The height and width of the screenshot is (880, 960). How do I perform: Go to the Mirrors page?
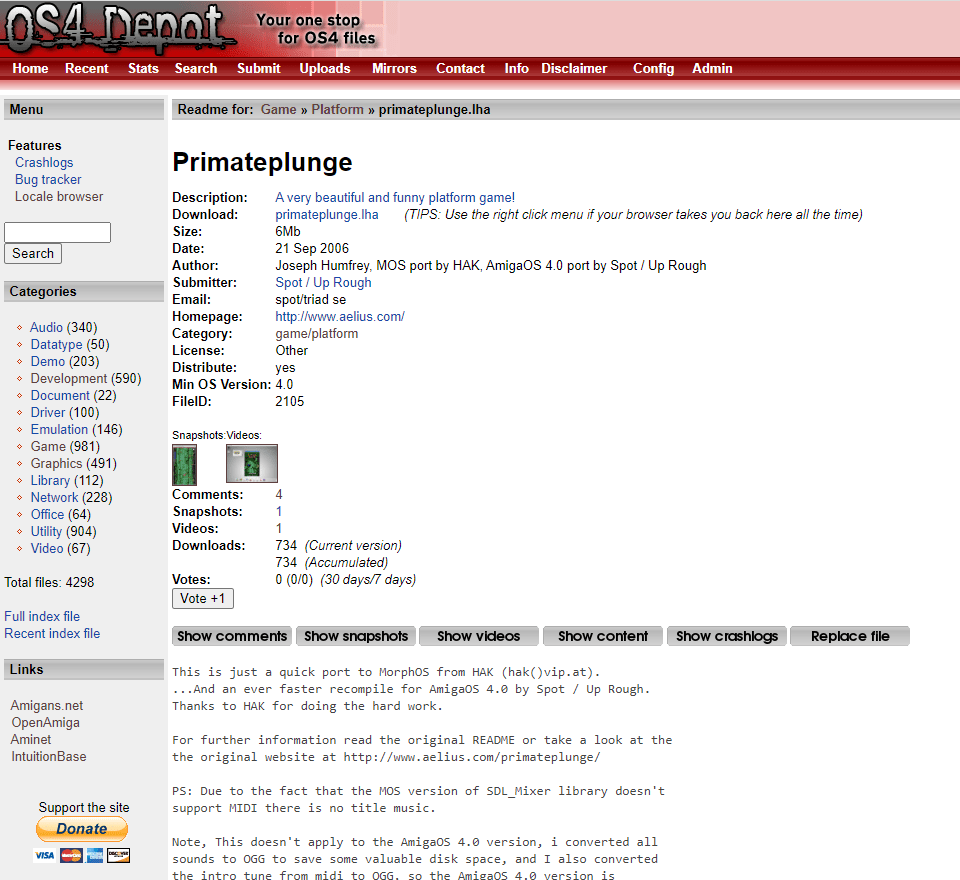[394, 69]
